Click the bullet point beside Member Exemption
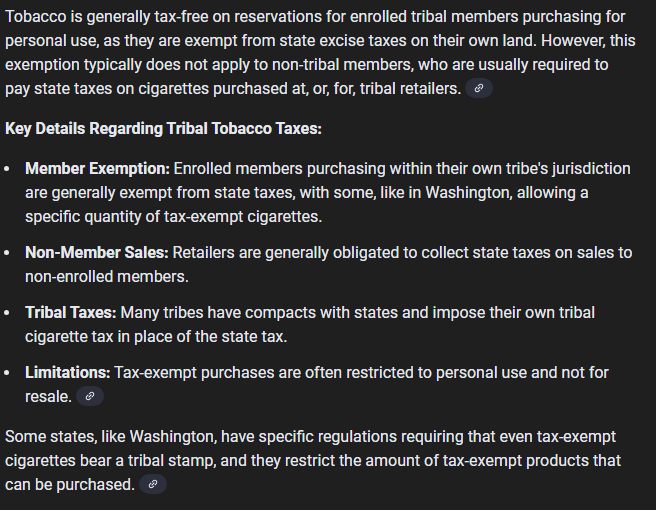Viewport: 656px width, 510px height. tap(7, 169)
